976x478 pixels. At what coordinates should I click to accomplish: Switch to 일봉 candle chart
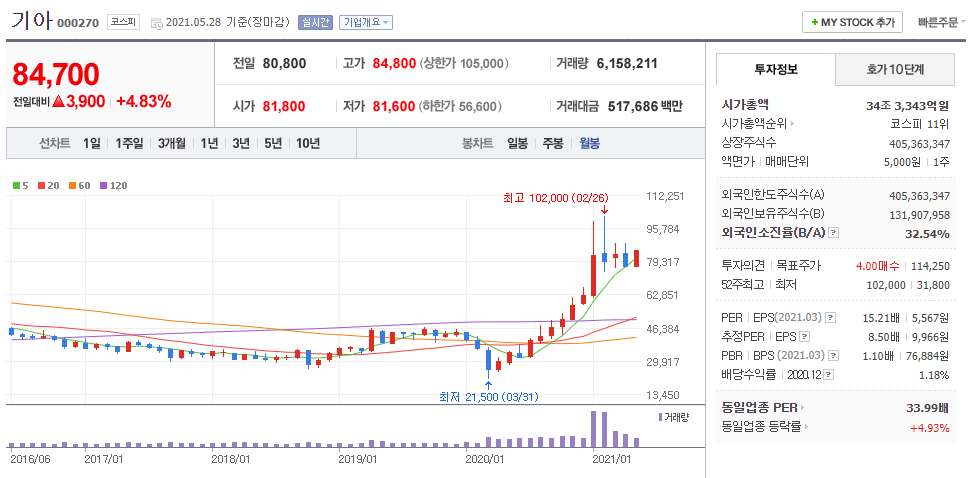click(x=517, y=144)
